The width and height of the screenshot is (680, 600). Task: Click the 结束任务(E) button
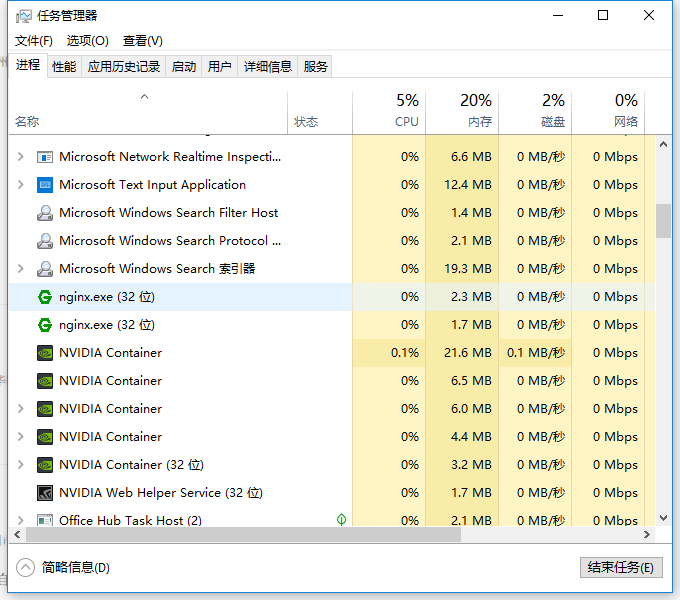(x=621, y=567)
